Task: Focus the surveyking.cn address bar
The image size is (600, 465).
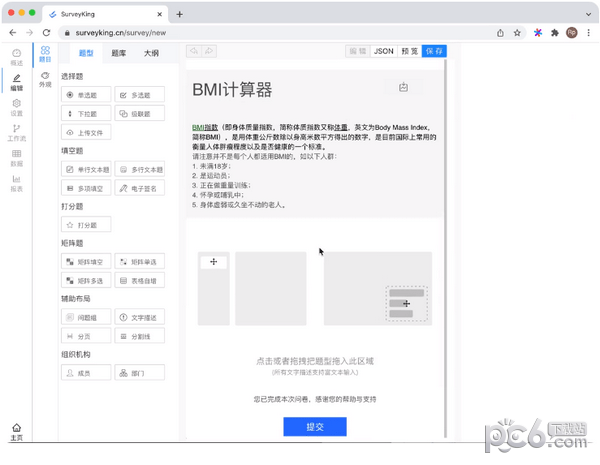Action: 279,33
